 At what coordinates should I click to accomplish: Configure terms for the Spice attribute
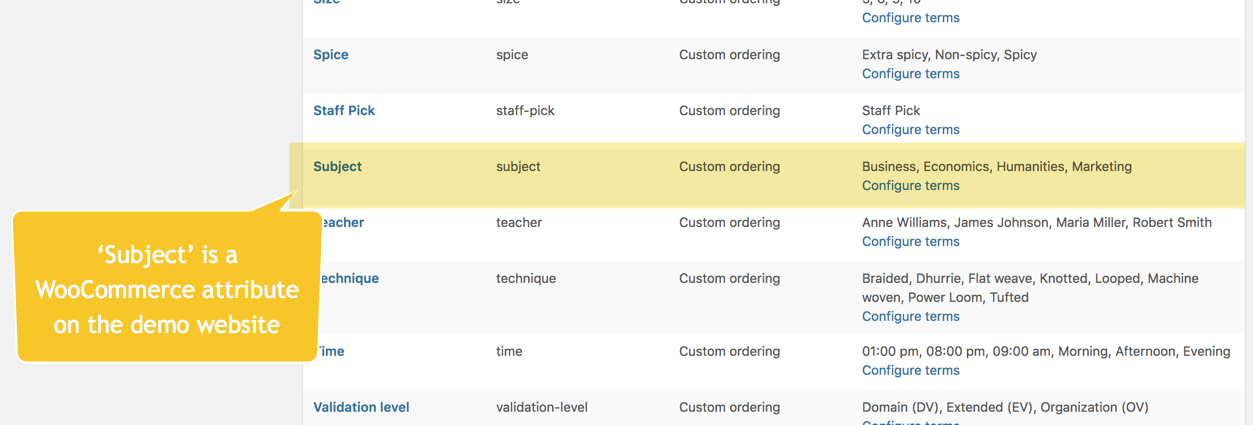click(x=910, y=73)
